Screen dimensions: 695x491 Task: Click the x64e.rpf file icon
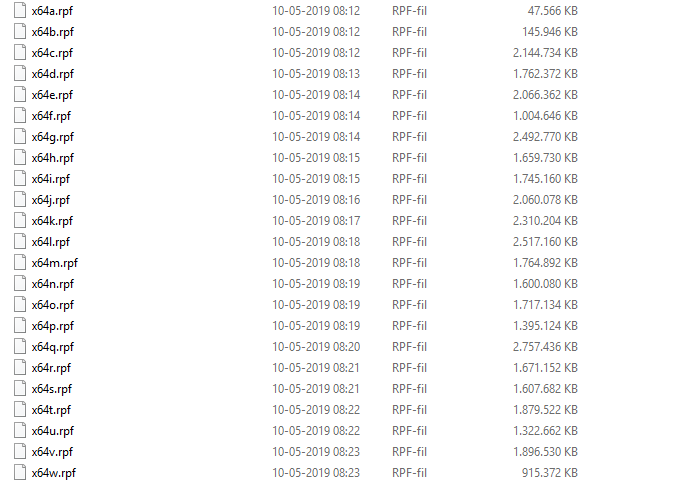(x=20, y=94)
